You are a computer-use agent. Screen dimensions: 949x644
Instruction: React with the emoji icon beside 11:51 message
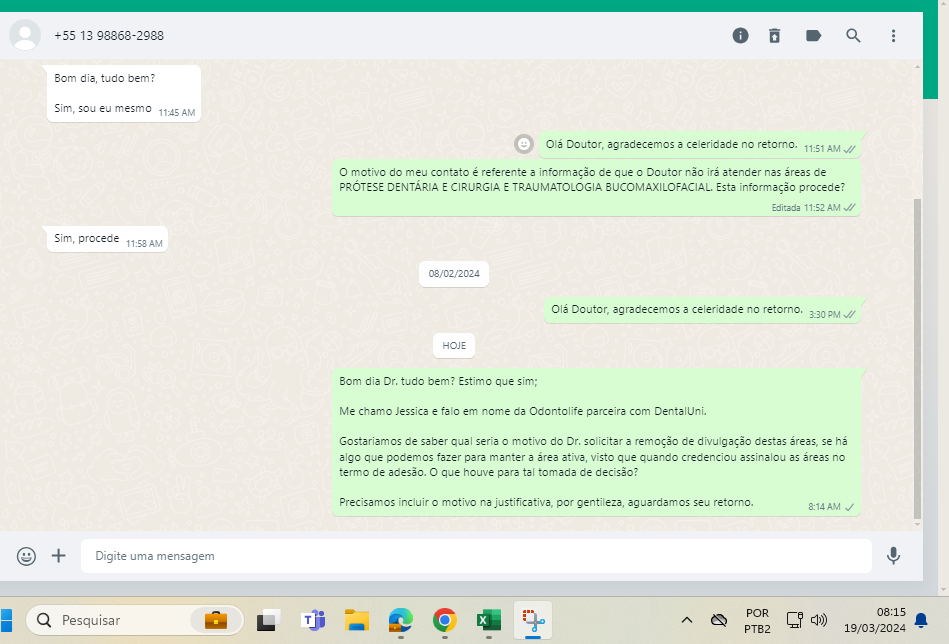pos(524,144)
